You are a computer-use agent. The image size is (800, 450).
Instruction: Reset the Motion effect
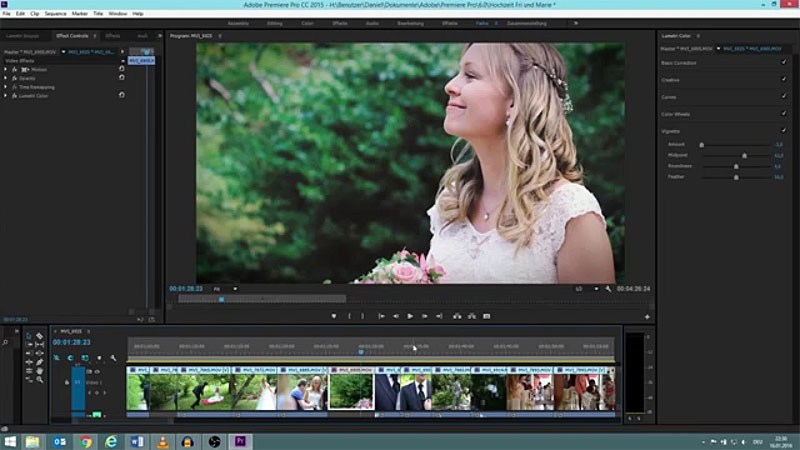(x=121, y=68)
